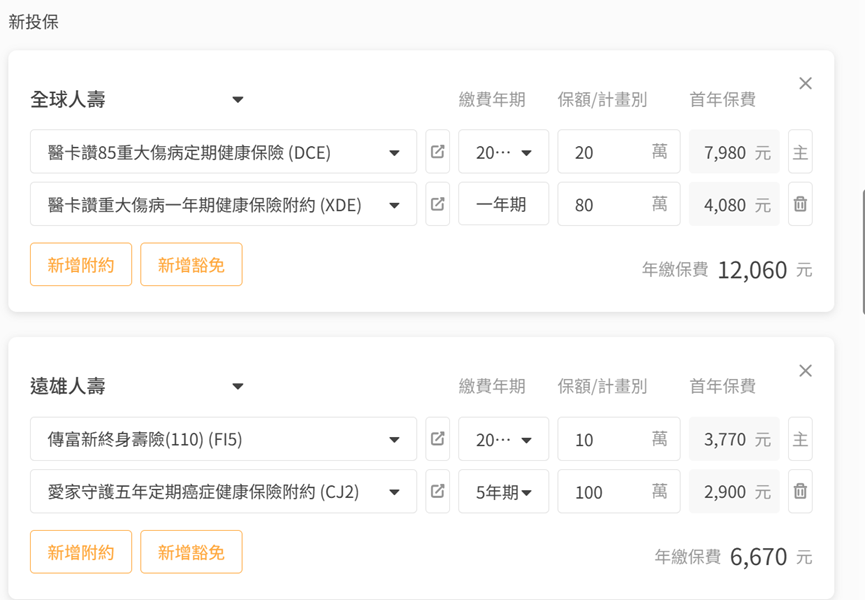Screen dimensions: 865x600
Task: Click the coverage amount field showing 80
Action: click(605, 205)
